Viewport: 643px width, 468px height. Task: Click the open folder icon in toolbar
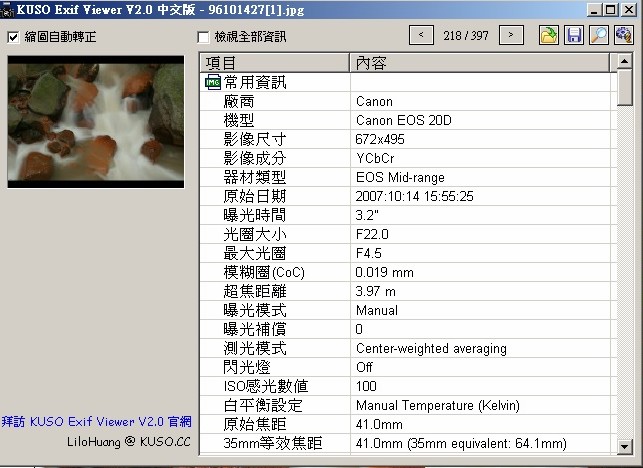coord(548,35)
